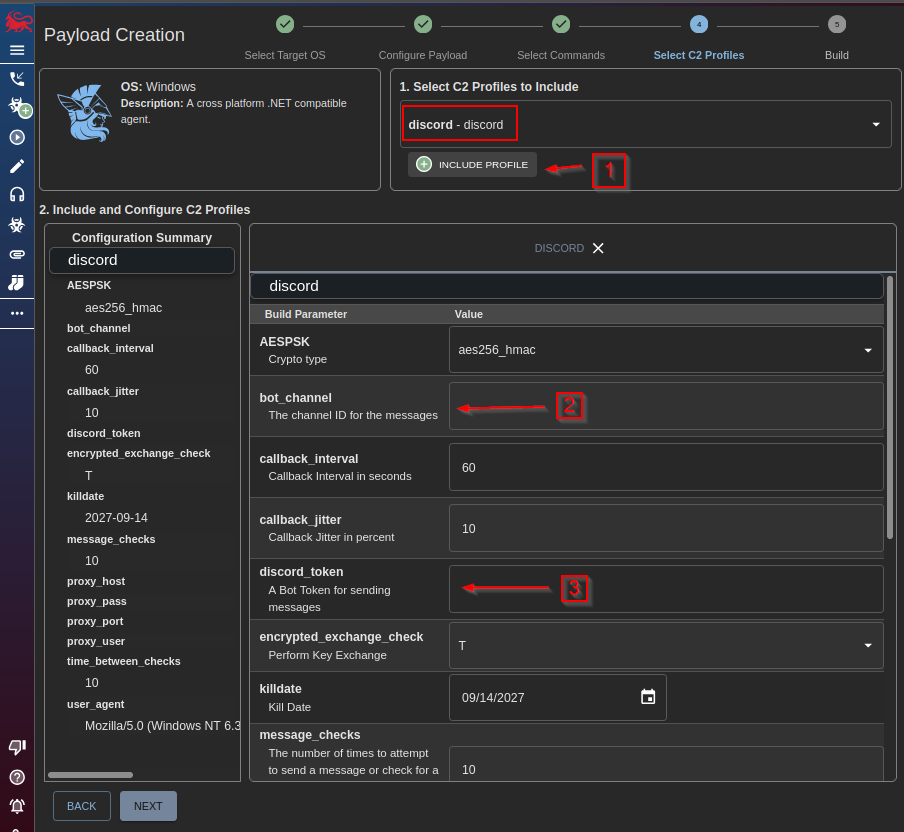Click the Build Parameter column header
The height and width of the screenshot is (832, 904).
coord(306,314)
